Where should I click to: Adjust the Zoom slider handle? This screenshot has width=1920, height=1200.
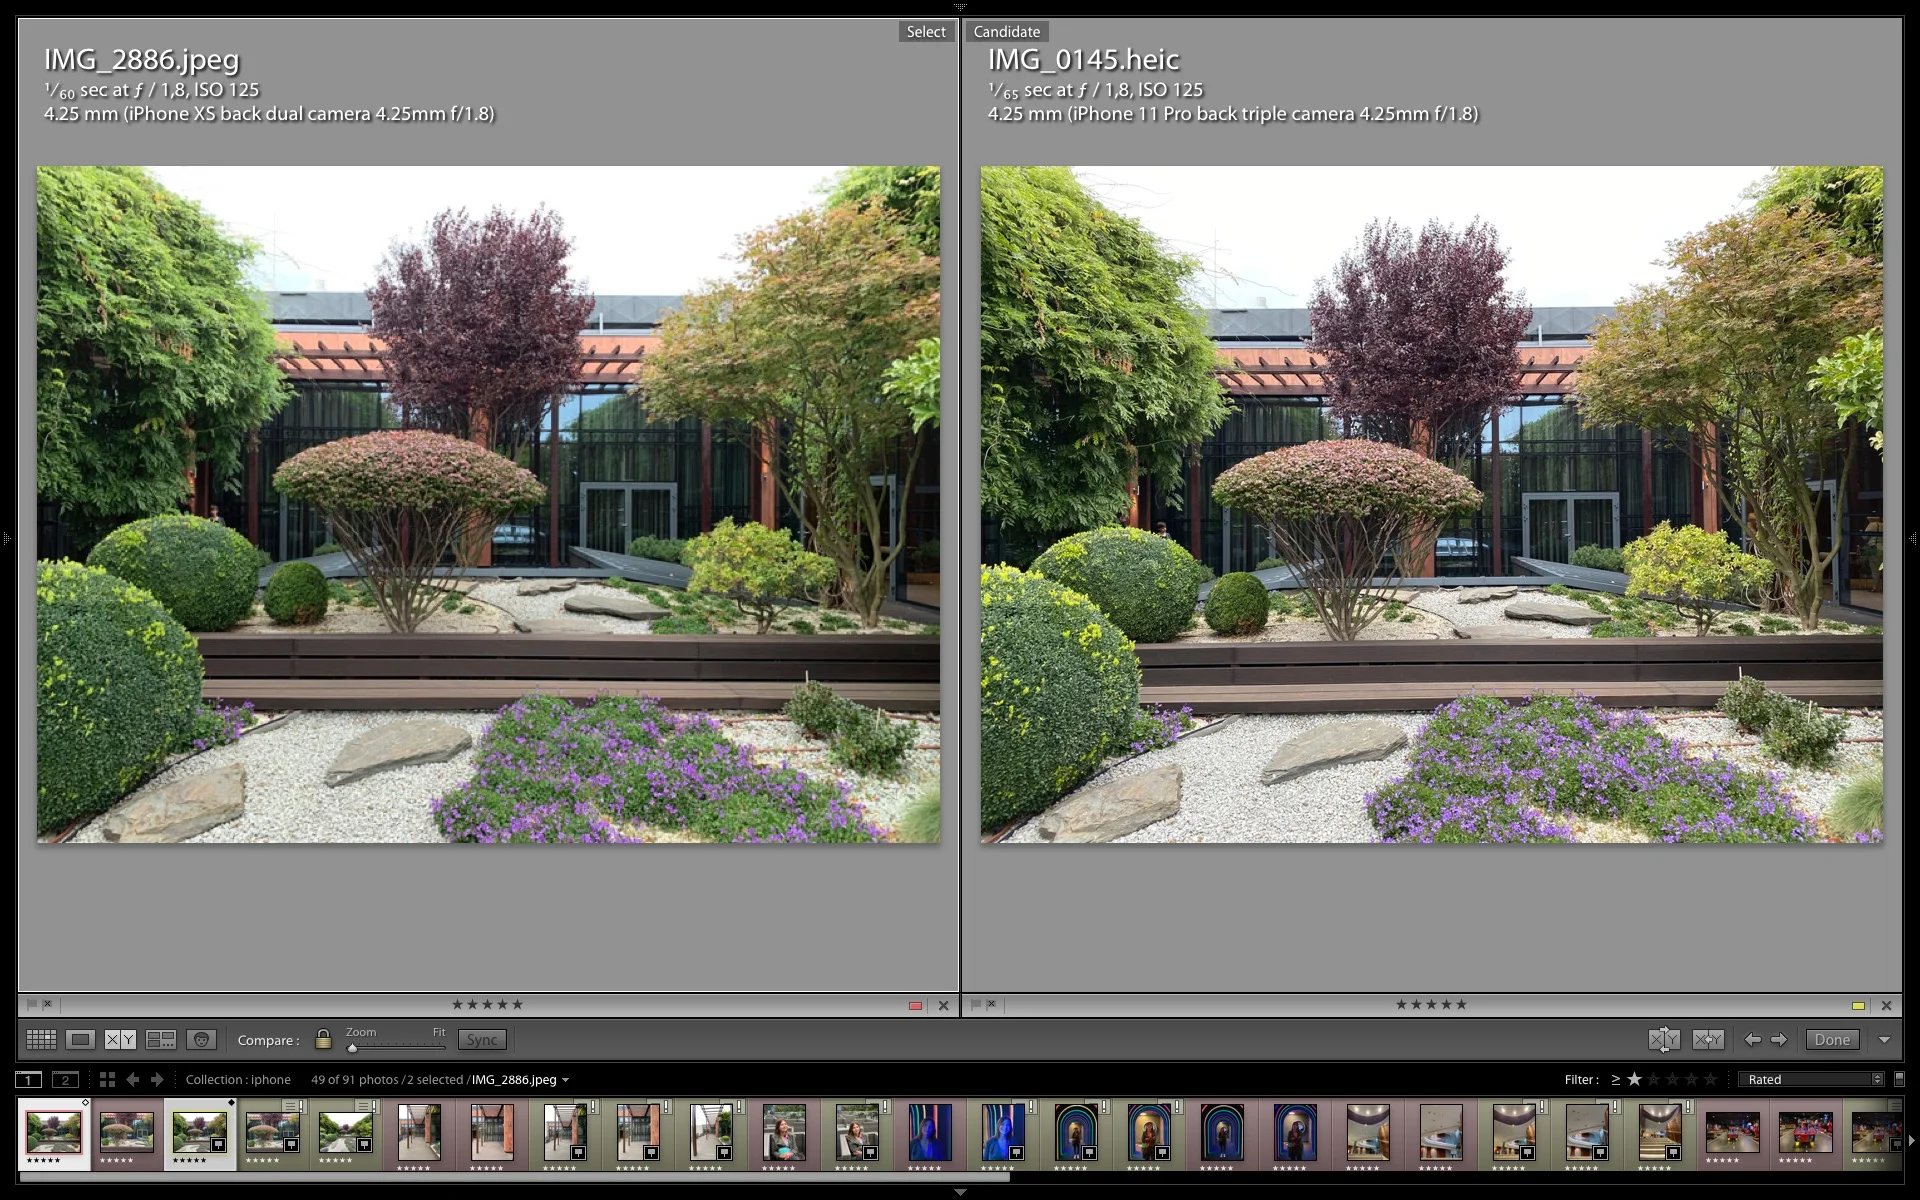click(x=352, y=1047)
